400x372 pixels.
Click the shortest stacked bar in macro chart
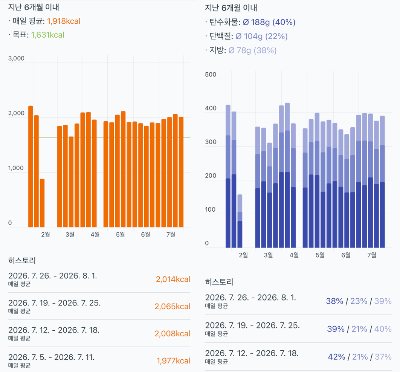click(x=240, y=221)
